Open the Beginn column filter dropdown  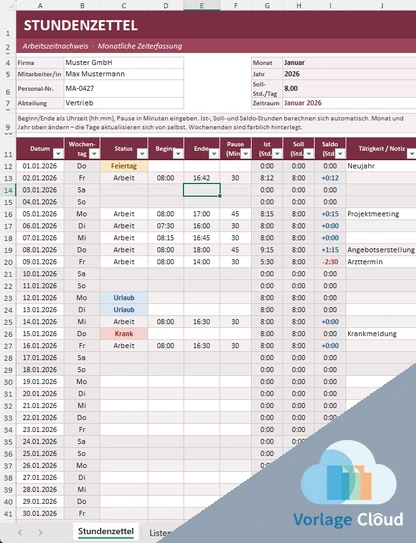178,153
